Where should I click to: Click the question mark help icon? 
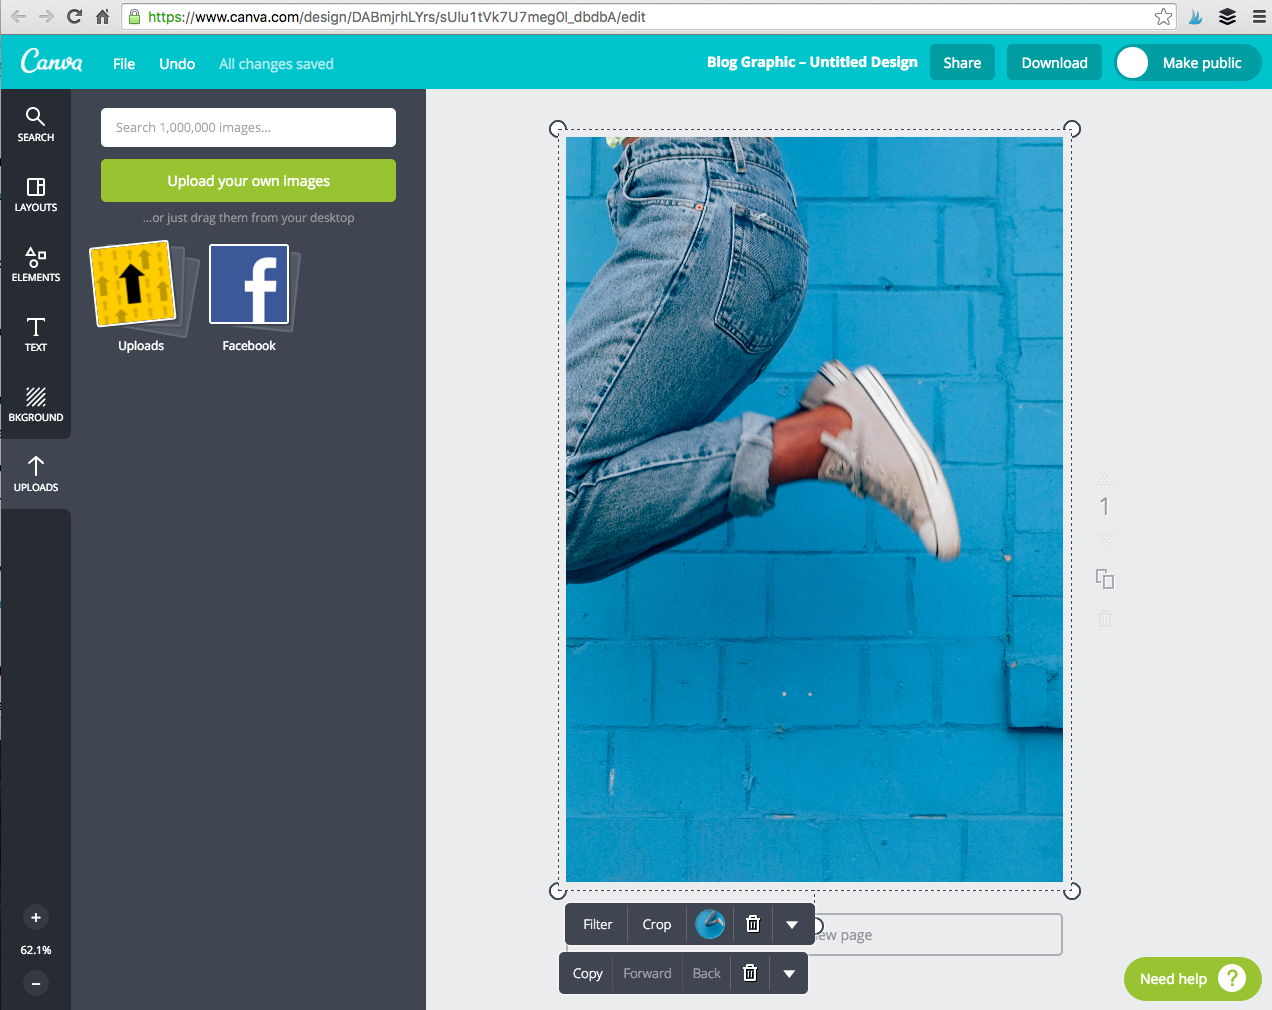1232,978
